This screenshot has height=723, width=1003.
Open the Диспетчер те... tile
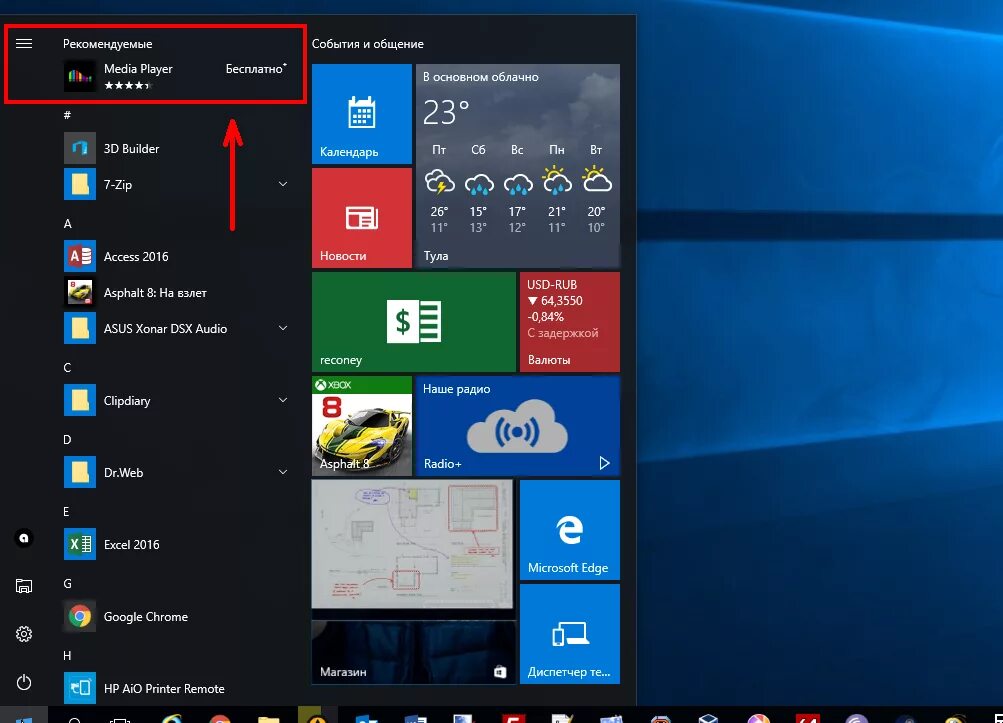coord(570,634)
